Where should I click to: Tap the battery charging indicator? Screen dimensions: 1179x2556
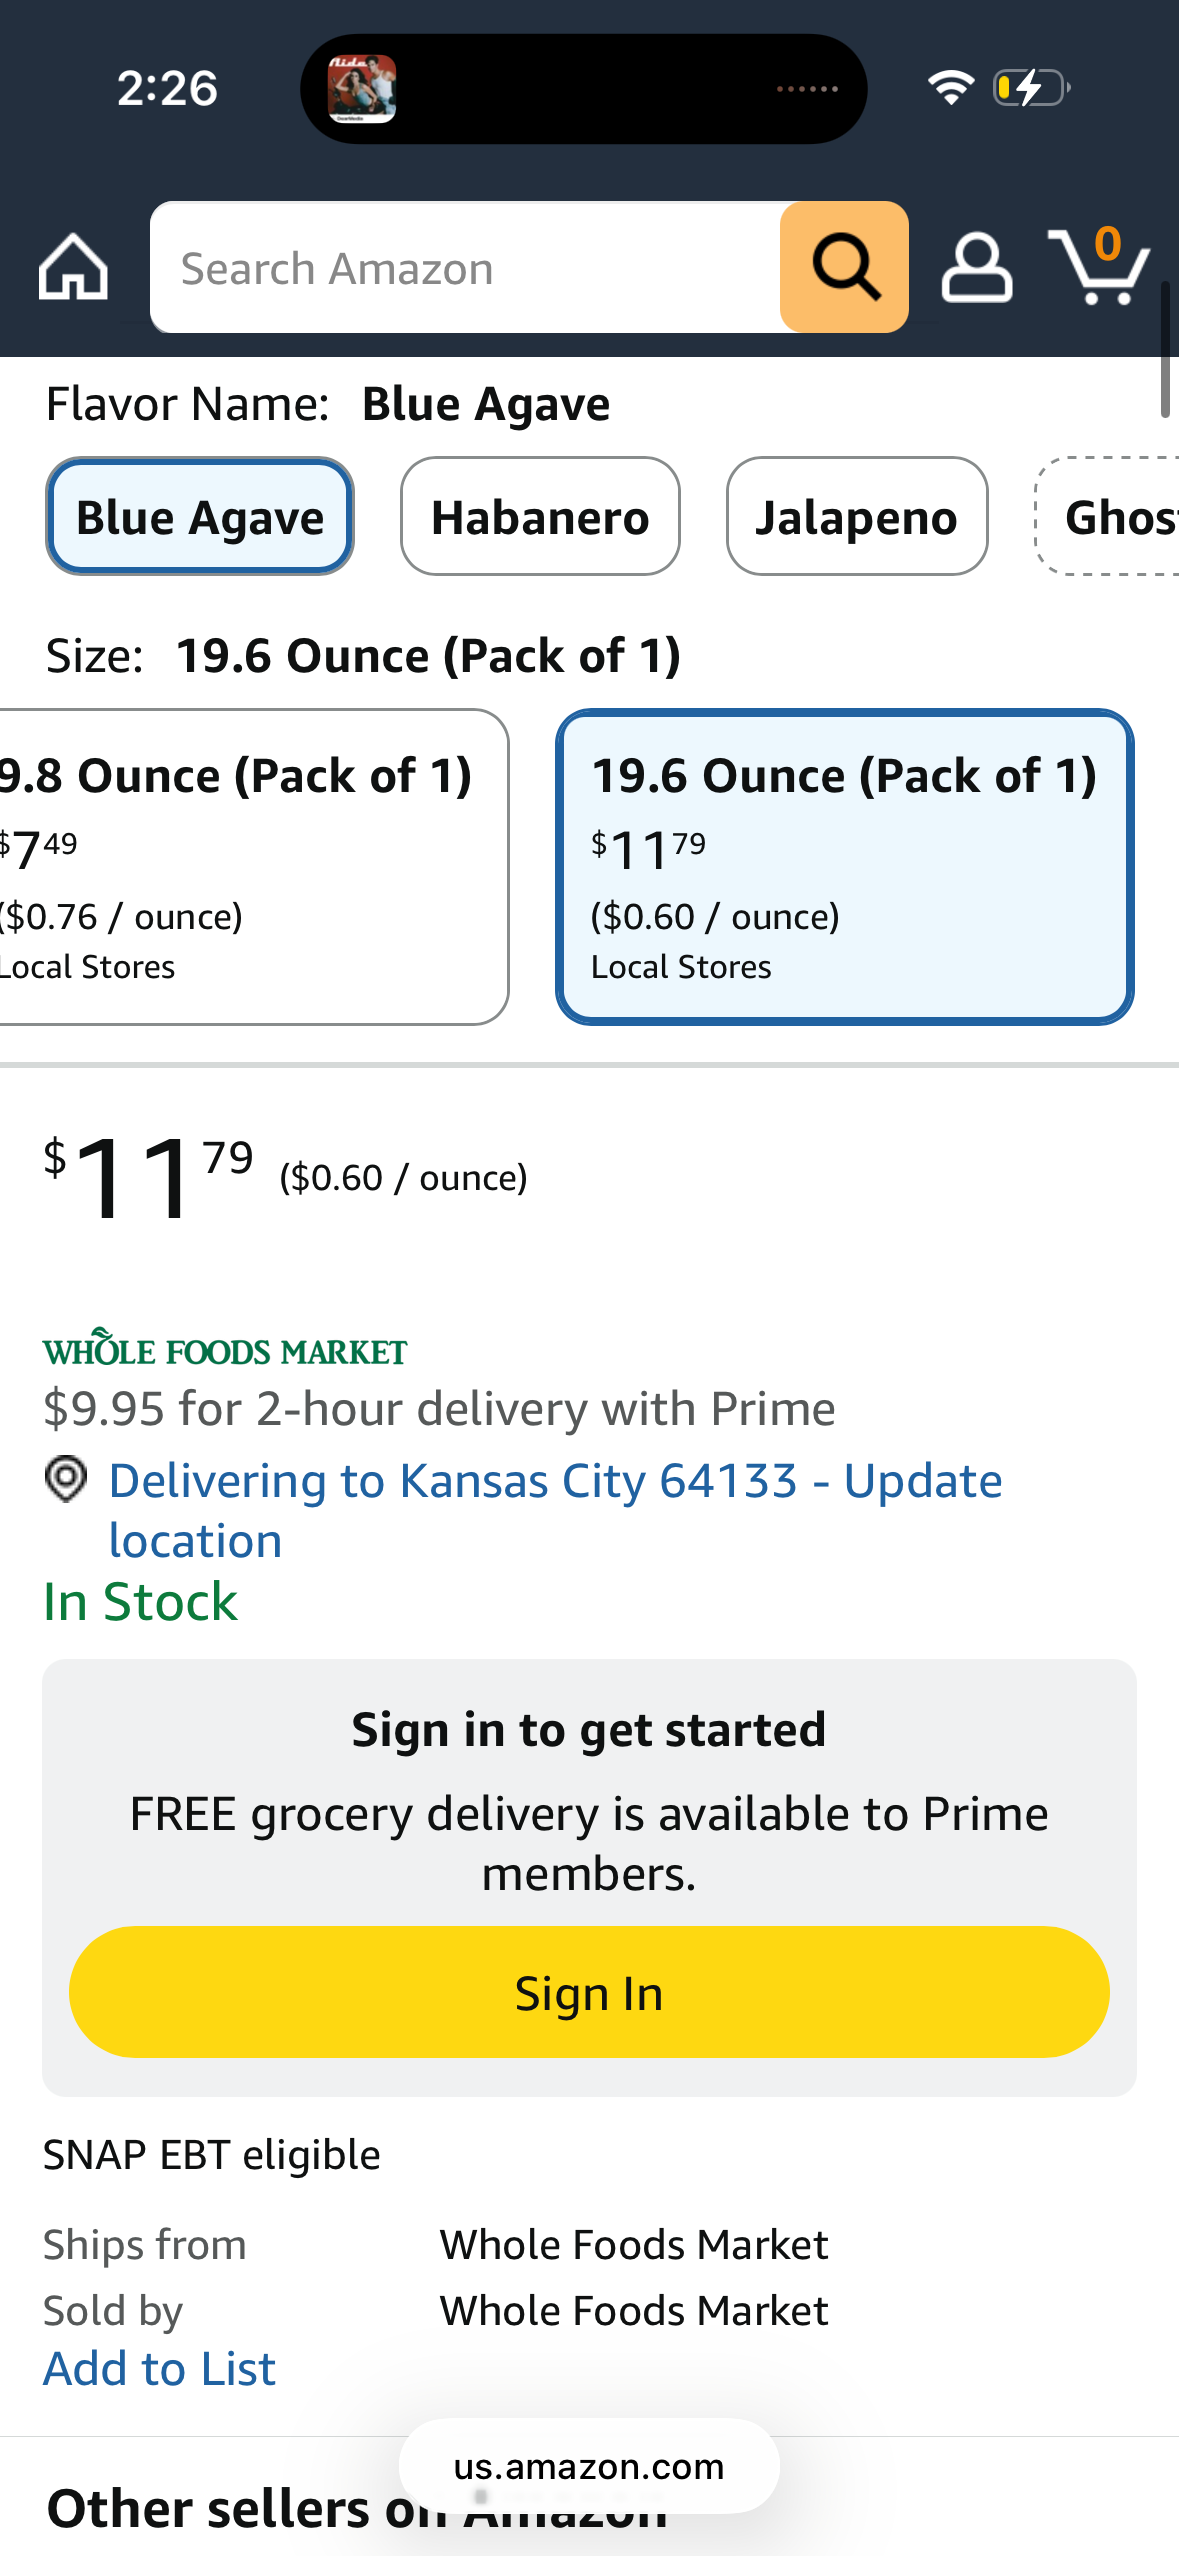tap(1031, 88)
